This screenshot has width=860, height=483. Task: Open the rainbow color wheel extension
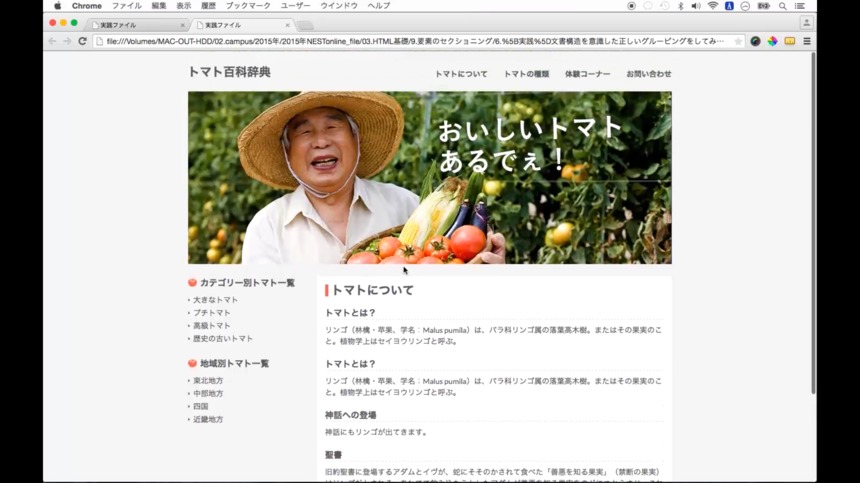pyautogui.click(x=772, y=41)
